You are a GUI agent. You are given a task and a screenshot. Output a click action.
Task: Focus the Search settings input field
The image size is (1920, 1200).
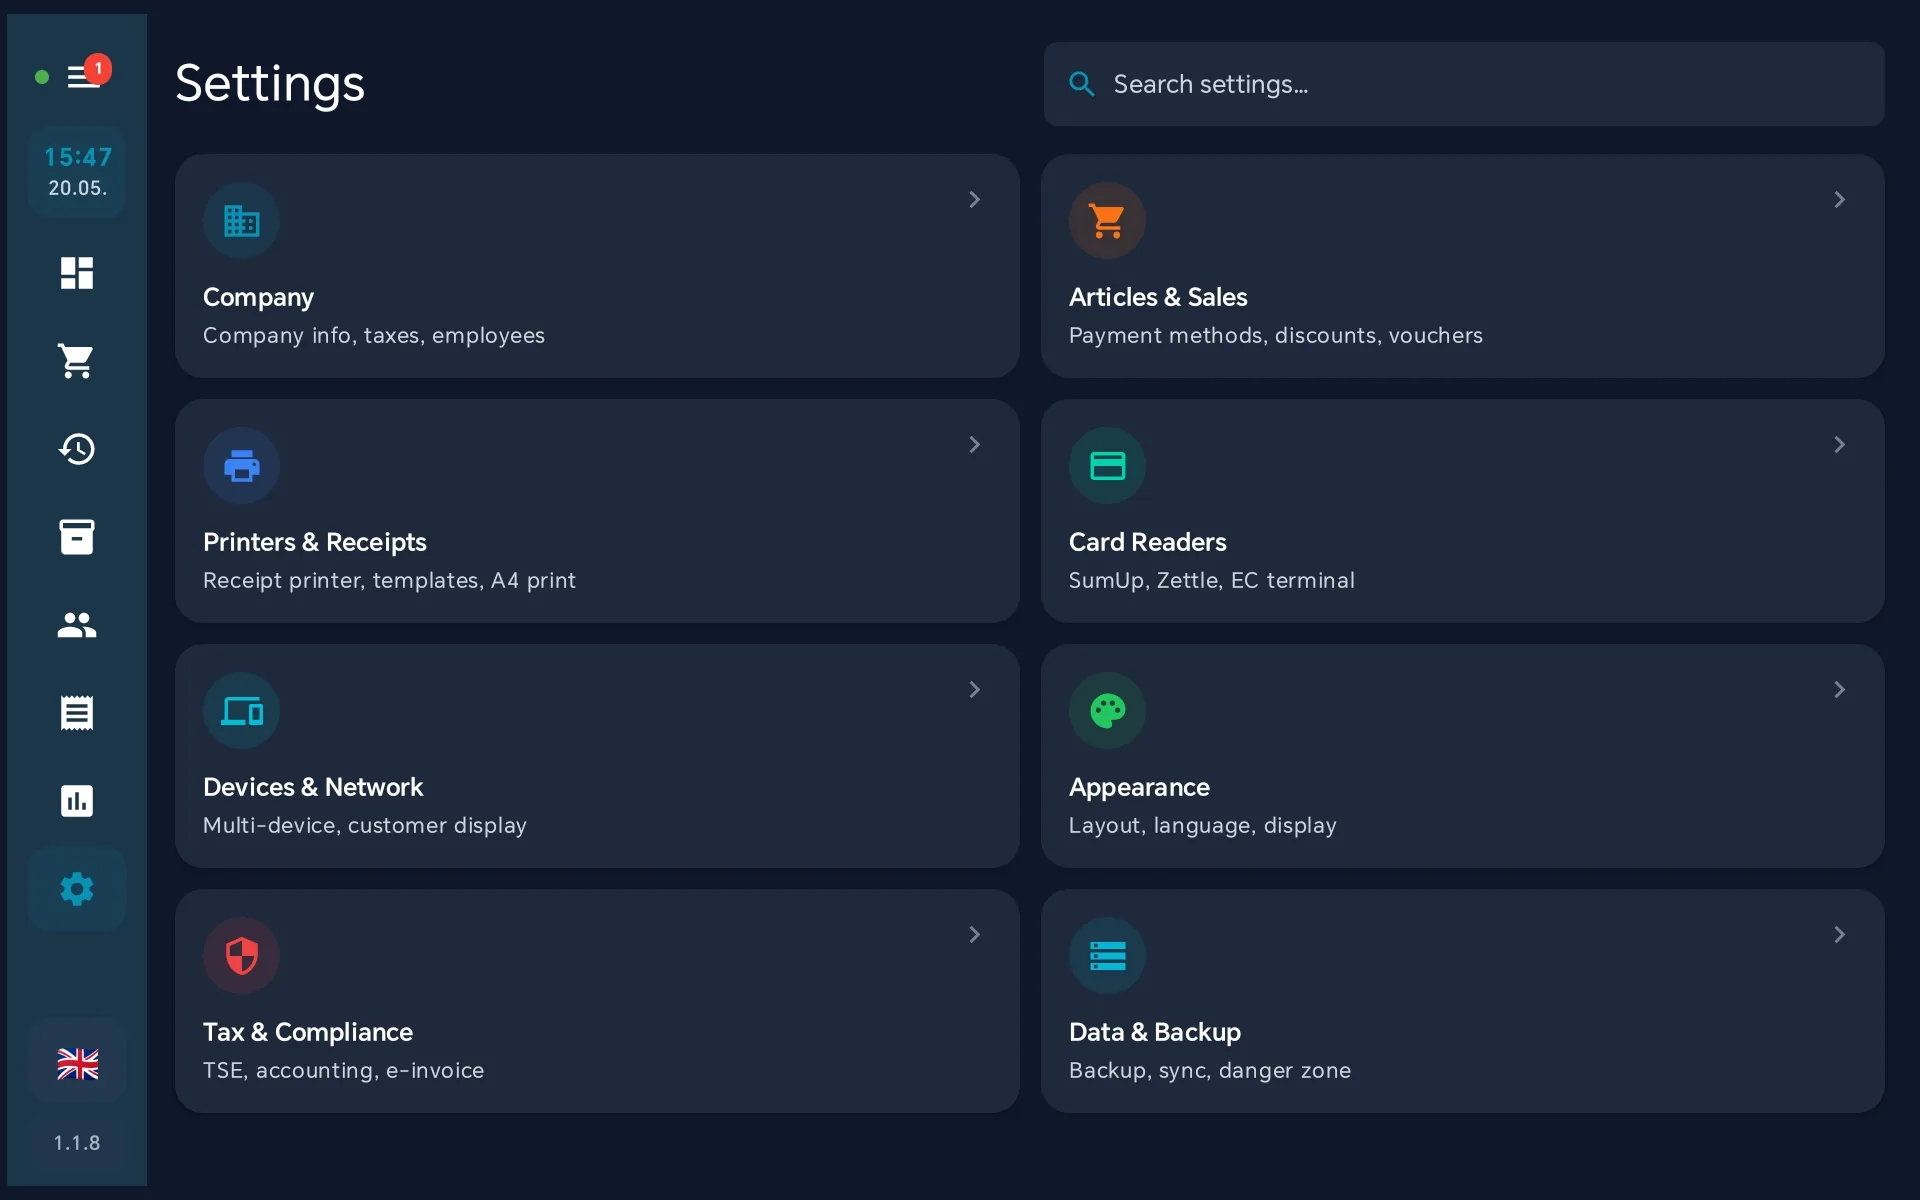(1464, 84)
